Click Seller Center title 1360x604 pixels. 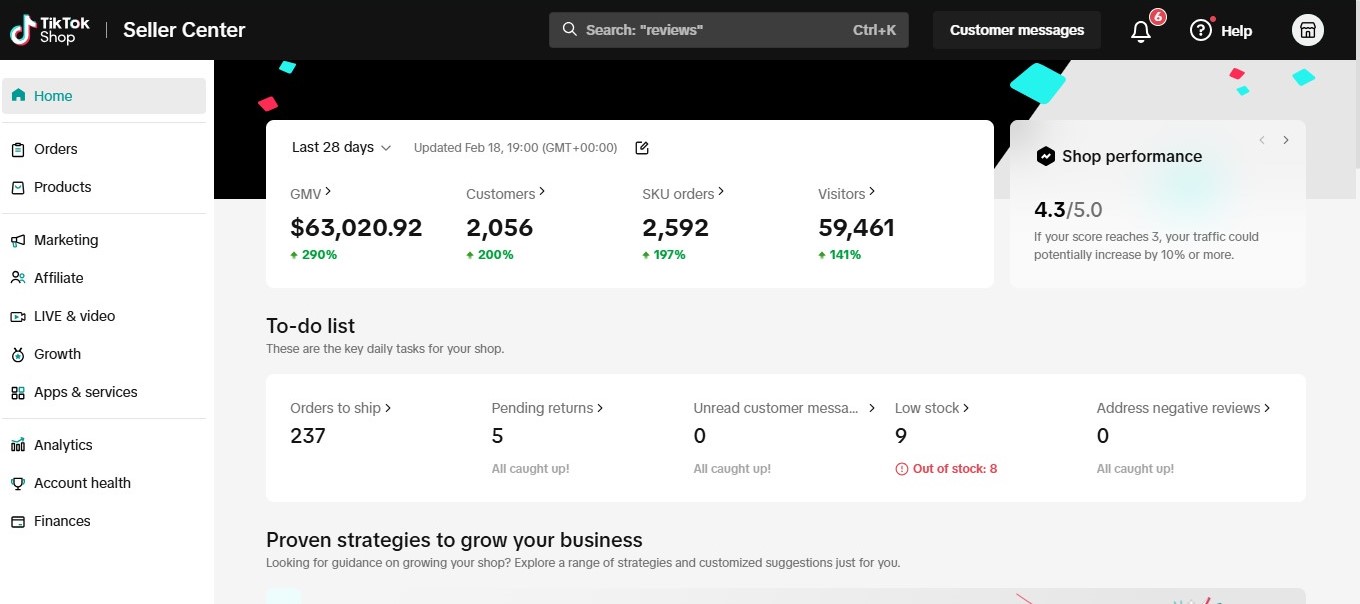184,30
